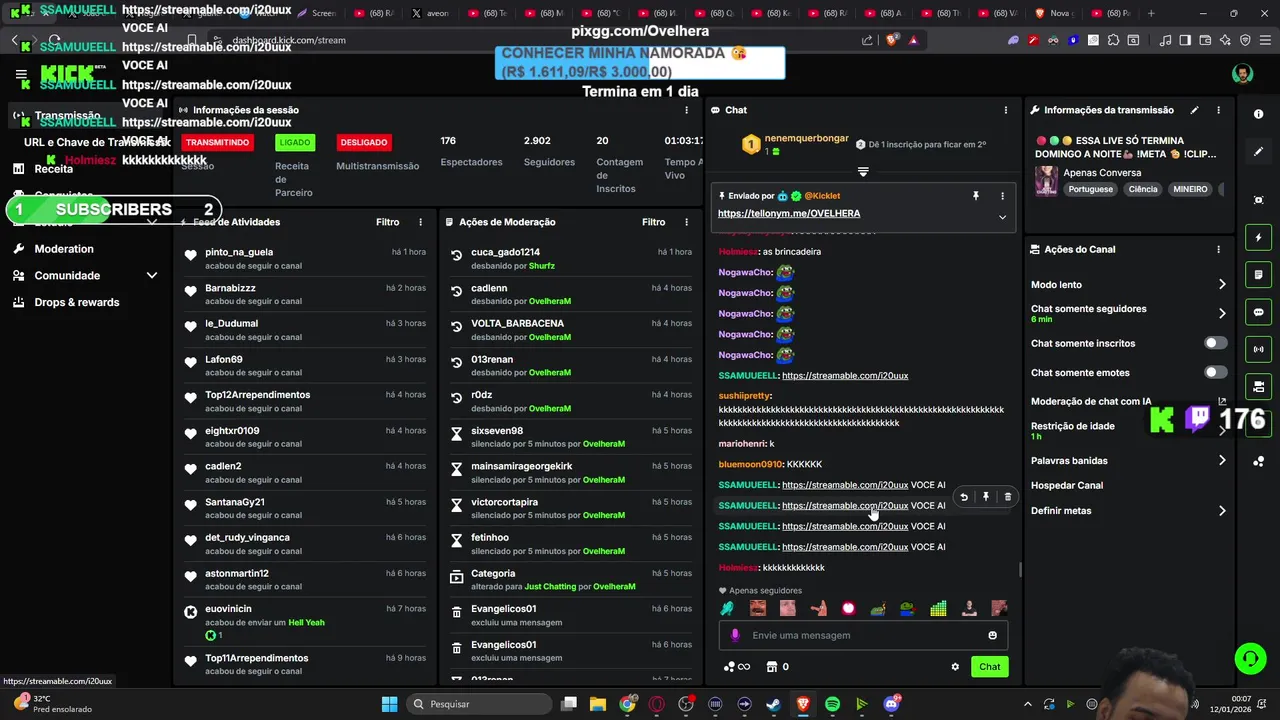Pin the hovered SSAMUUEELL chat message
The width and height of the screenshot is (1280, 720).
[986, 497]
